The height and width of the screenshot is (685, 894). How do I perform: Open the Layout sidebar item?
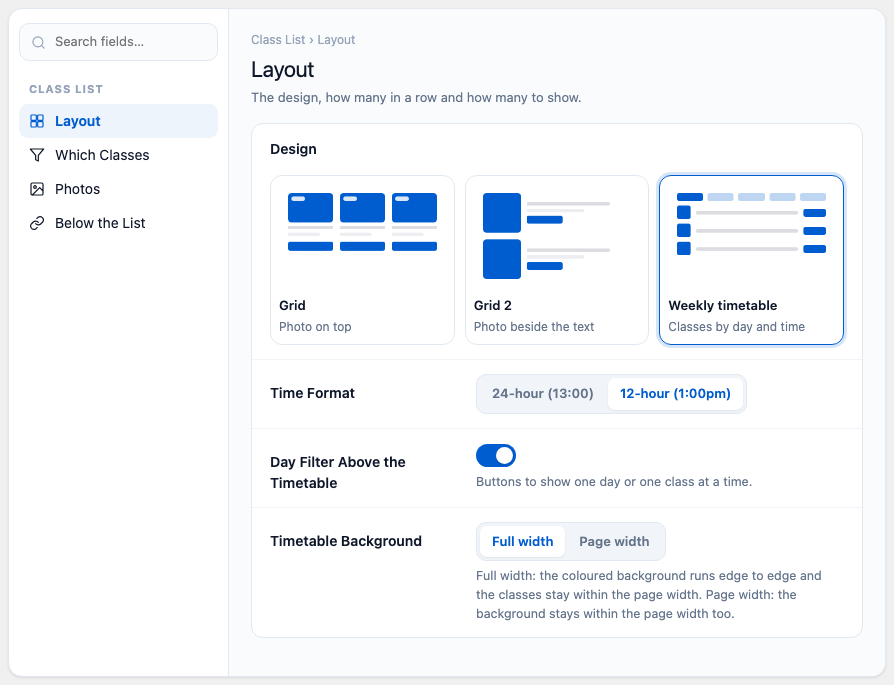119,121
